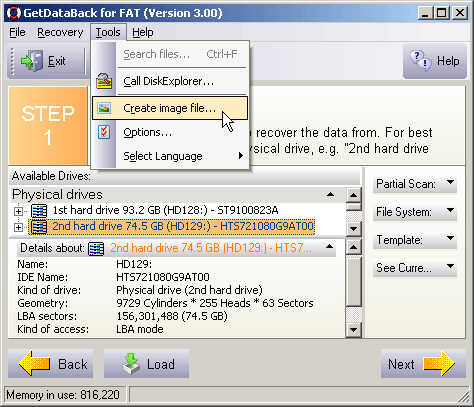Click the yellow Back arrow icon
This screenshot has width=474, height=407.
coord(35,364)
